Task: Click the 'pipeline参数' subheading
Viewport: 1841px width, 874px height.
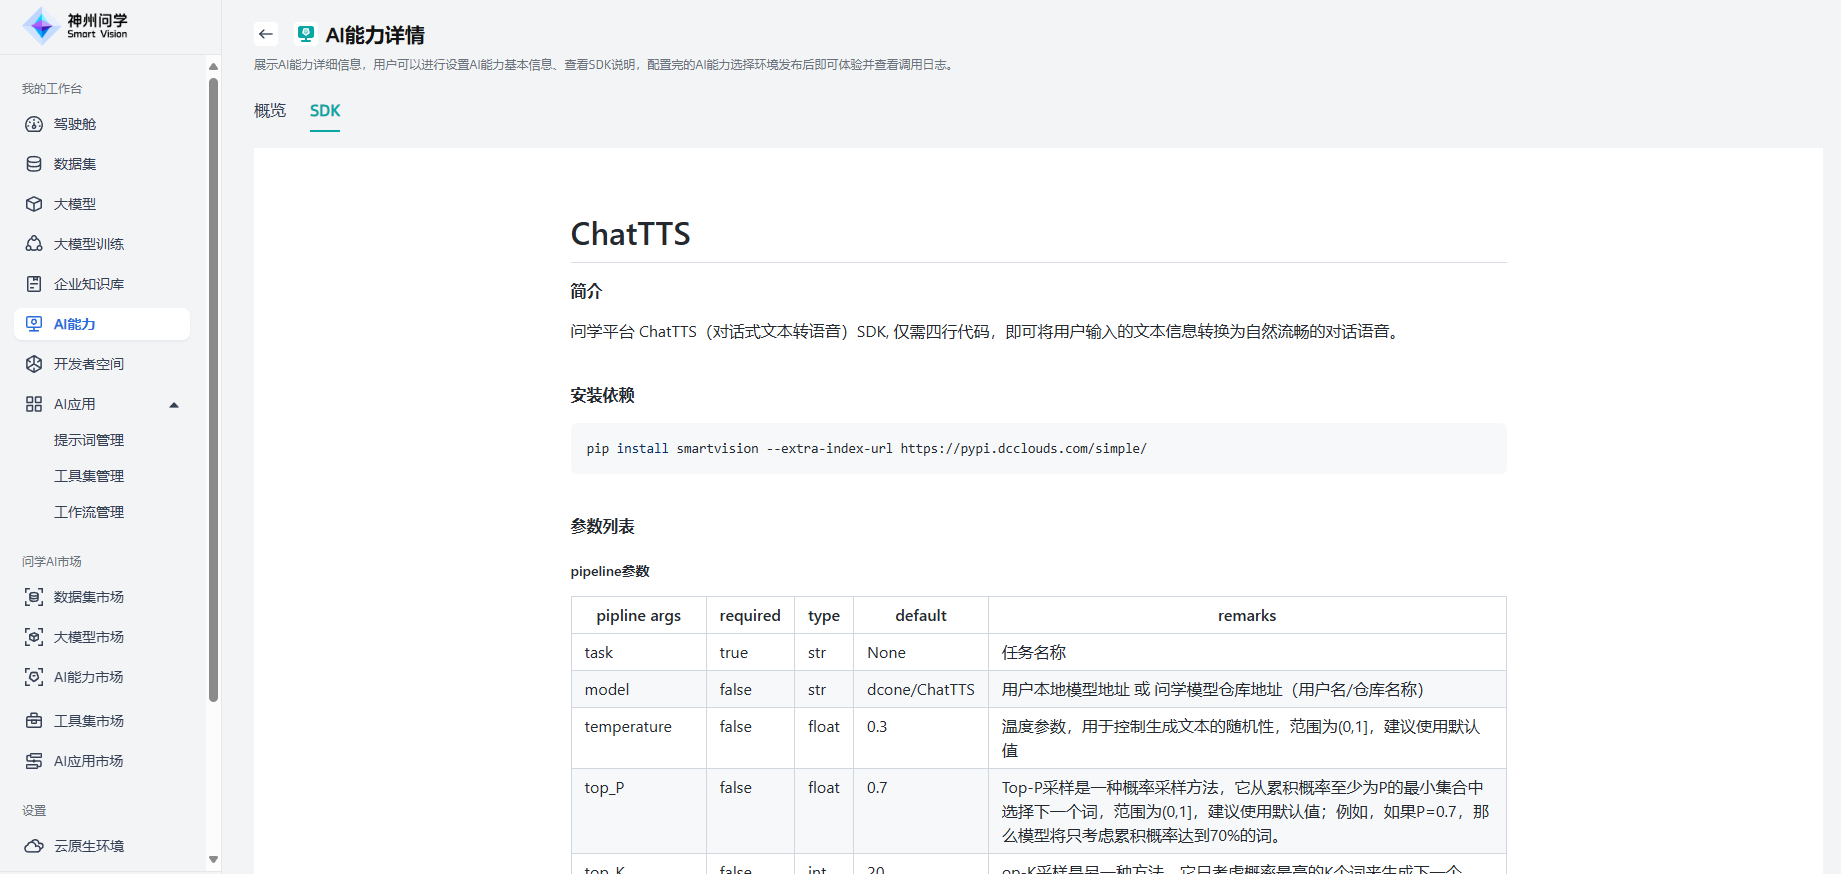Action: pyautogui.click(x=610, y=571)
